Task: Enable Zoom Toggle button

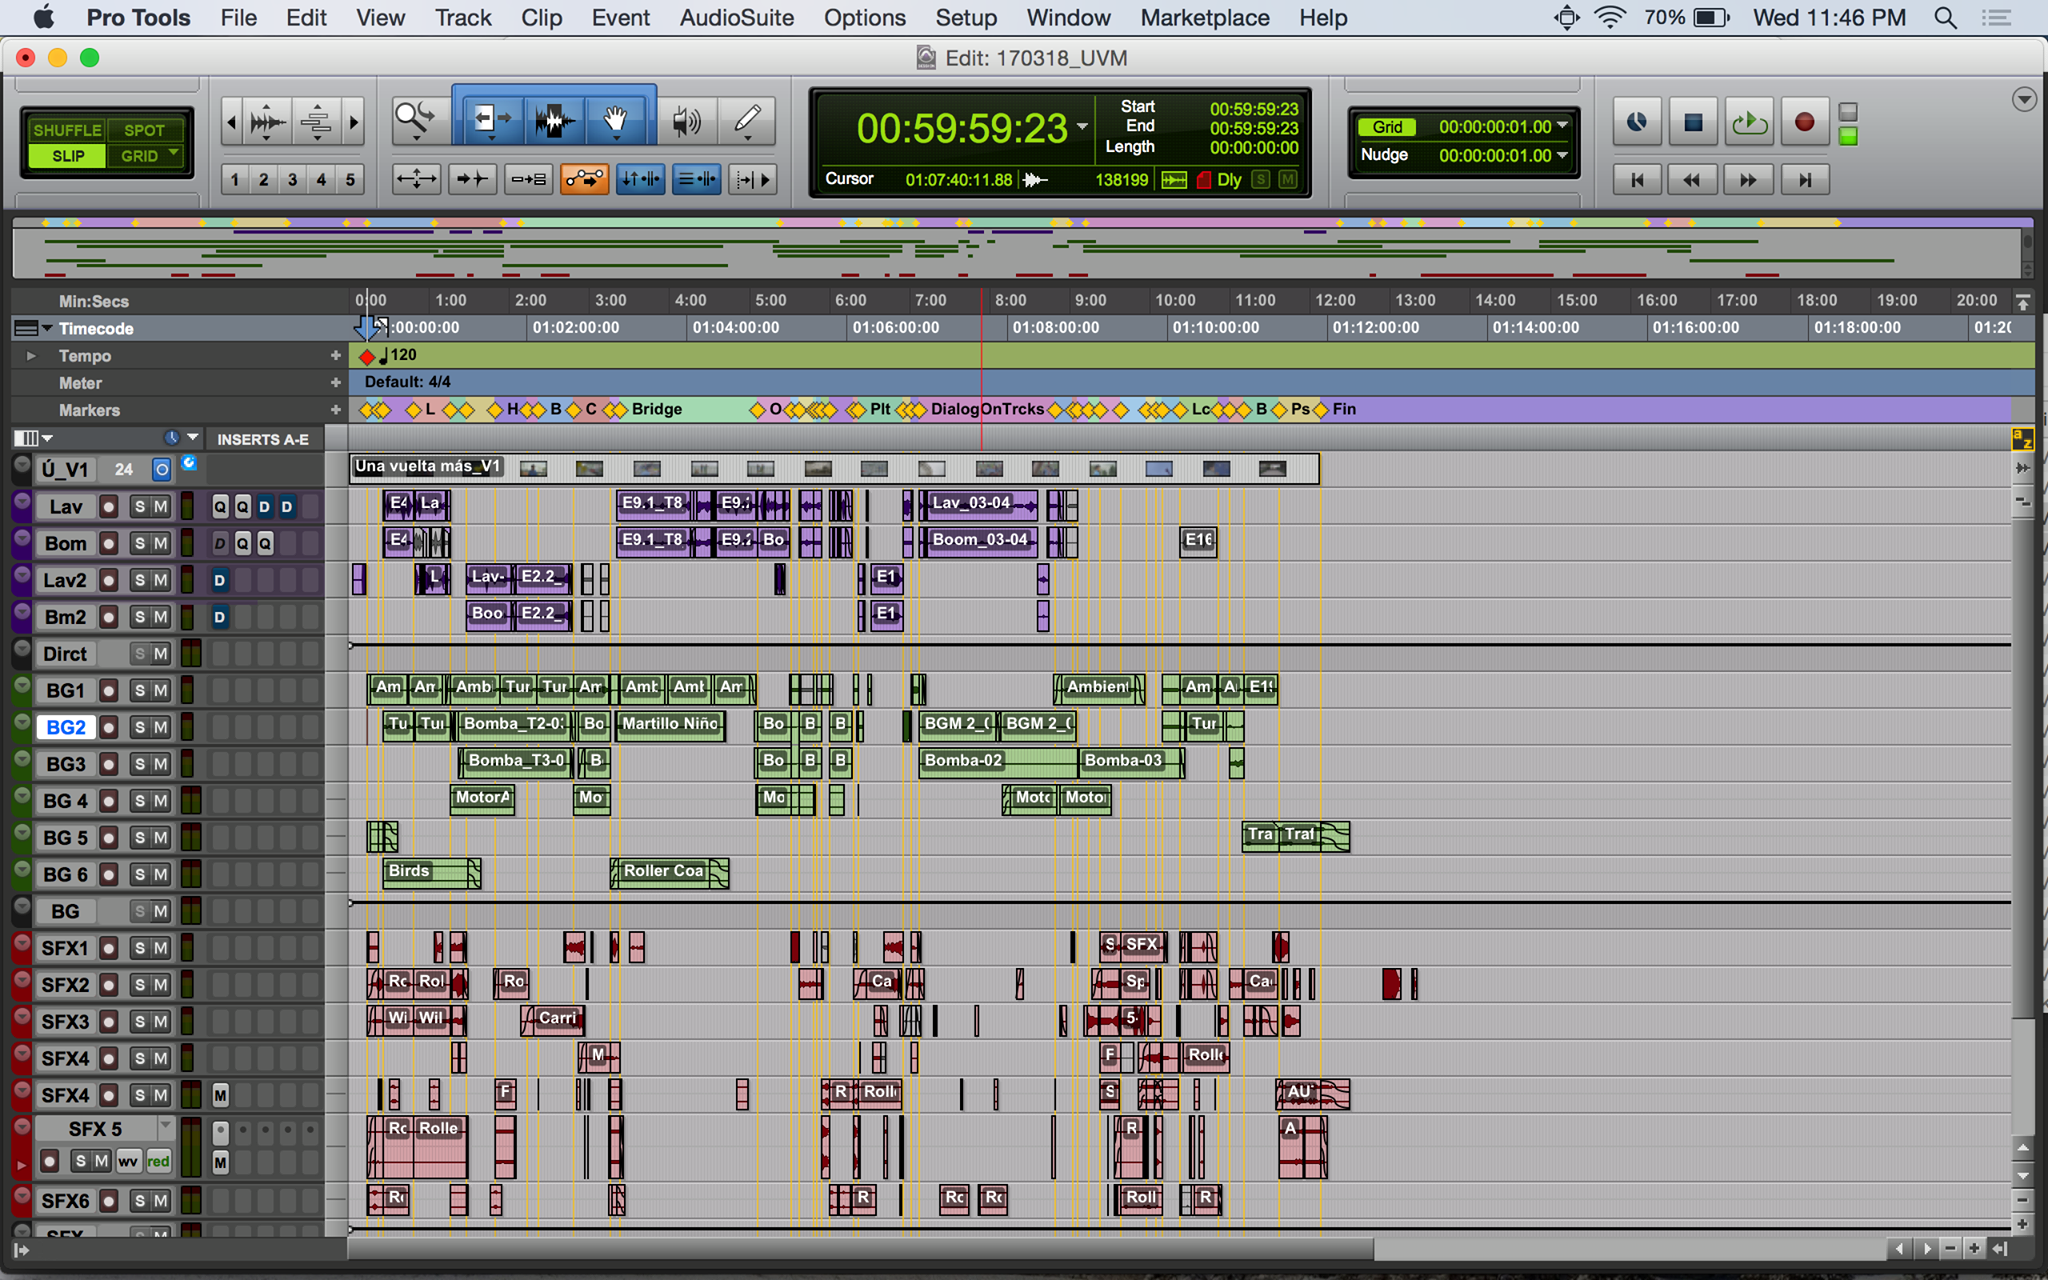Action: tap(416, 179)
